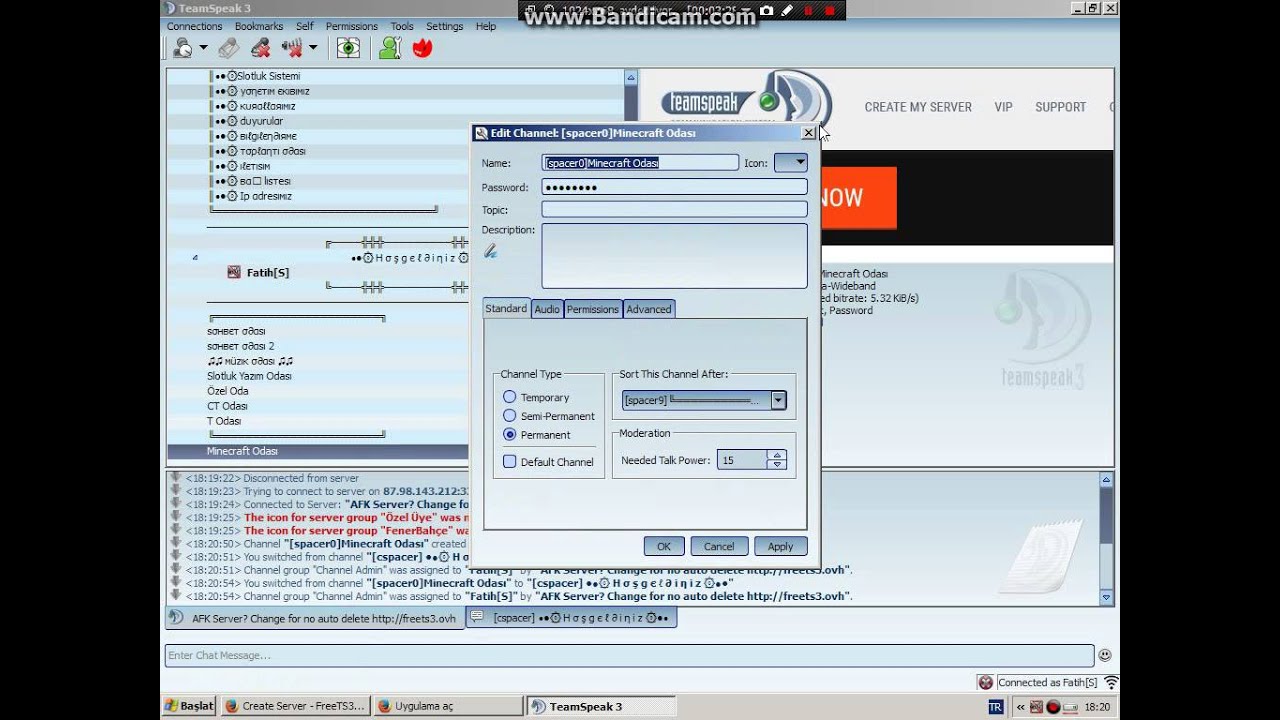
Task: Close the Edit Channel dialog
Action: [808, 133]
